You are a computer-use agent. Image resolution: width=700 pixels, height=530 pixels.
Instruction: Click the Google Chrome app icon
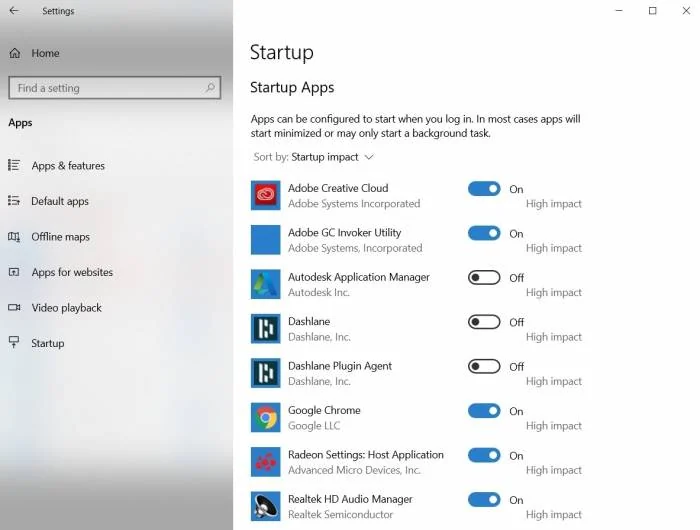[x=266, y=417]
